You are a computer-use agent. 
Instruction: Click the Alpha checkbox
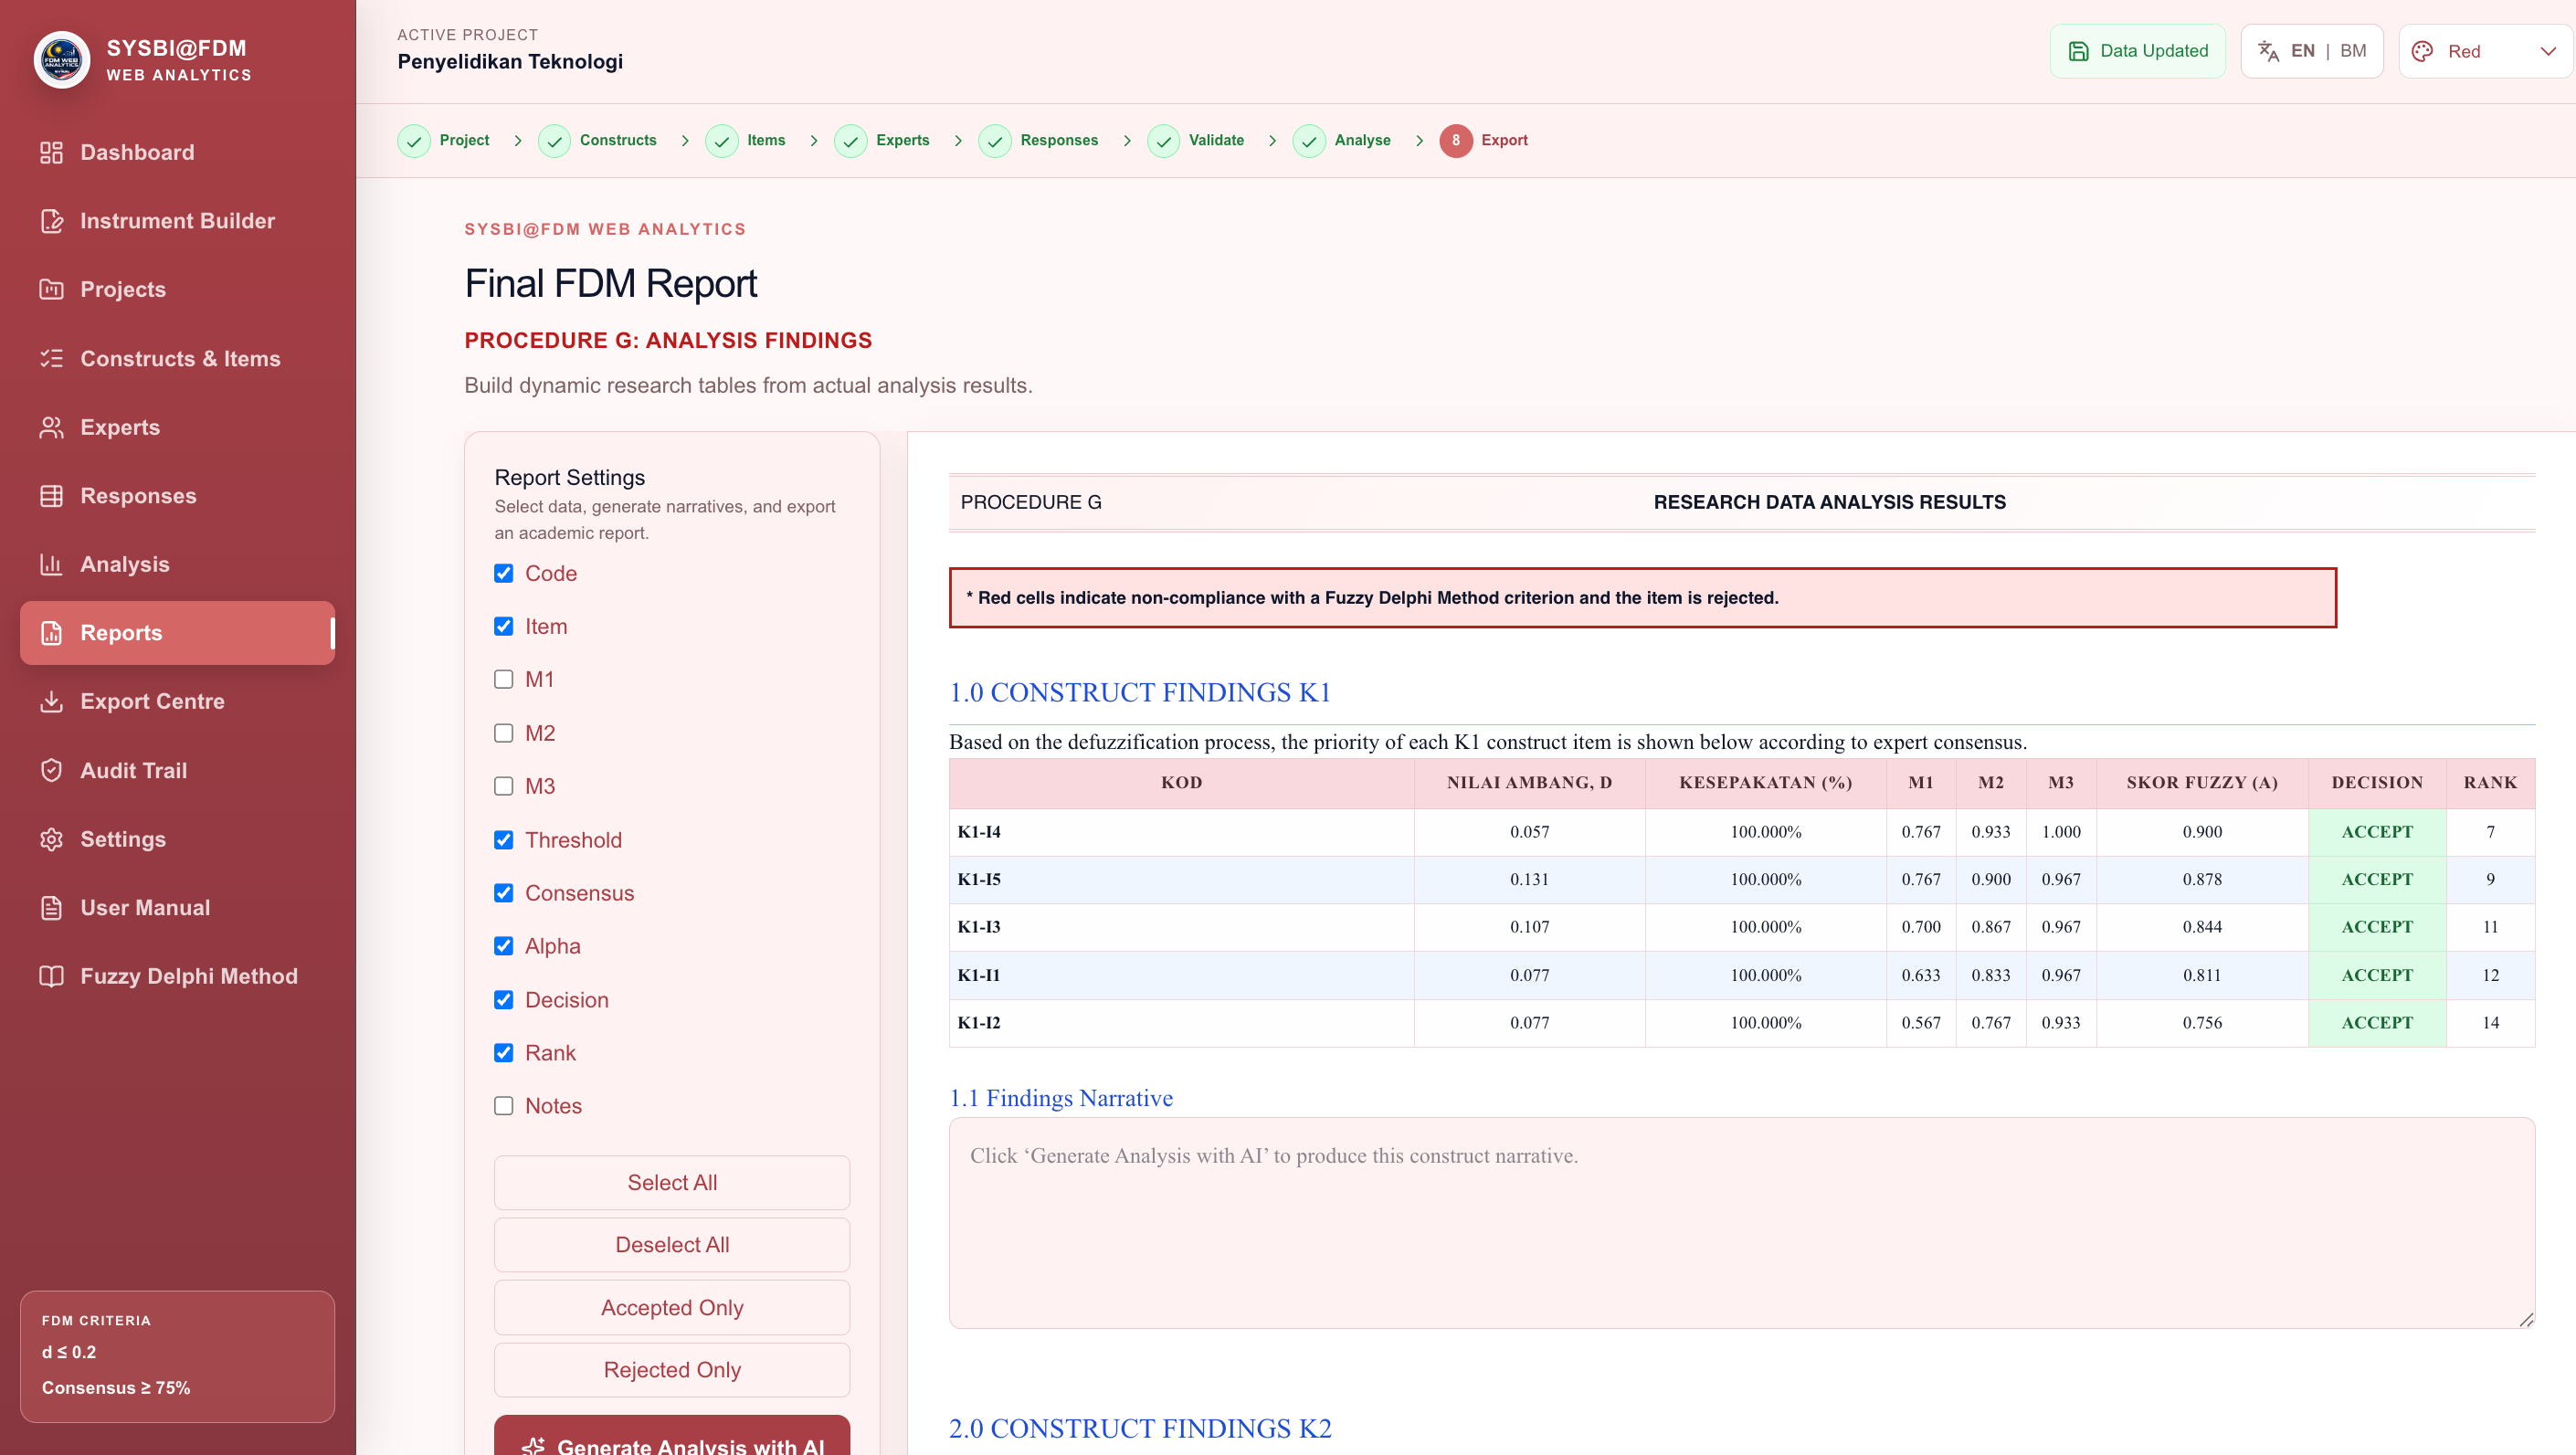click(504, 946)
